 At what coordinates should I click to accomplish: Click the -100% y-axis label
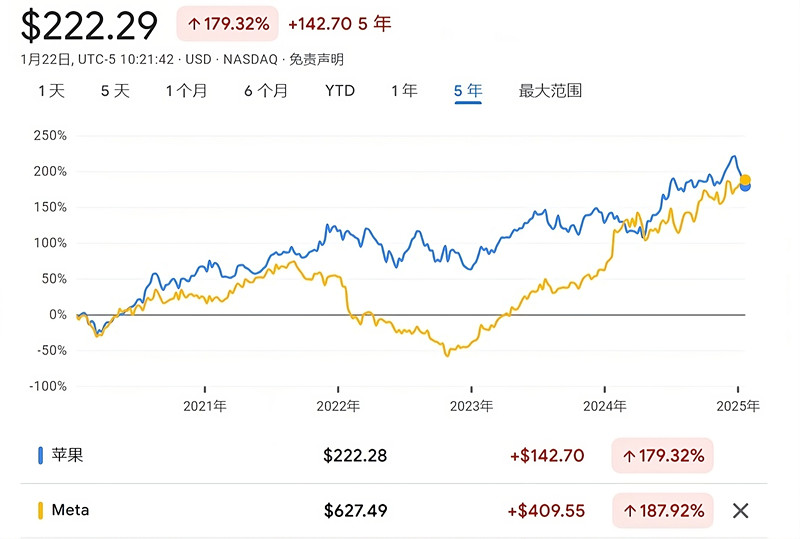point(48,386)
